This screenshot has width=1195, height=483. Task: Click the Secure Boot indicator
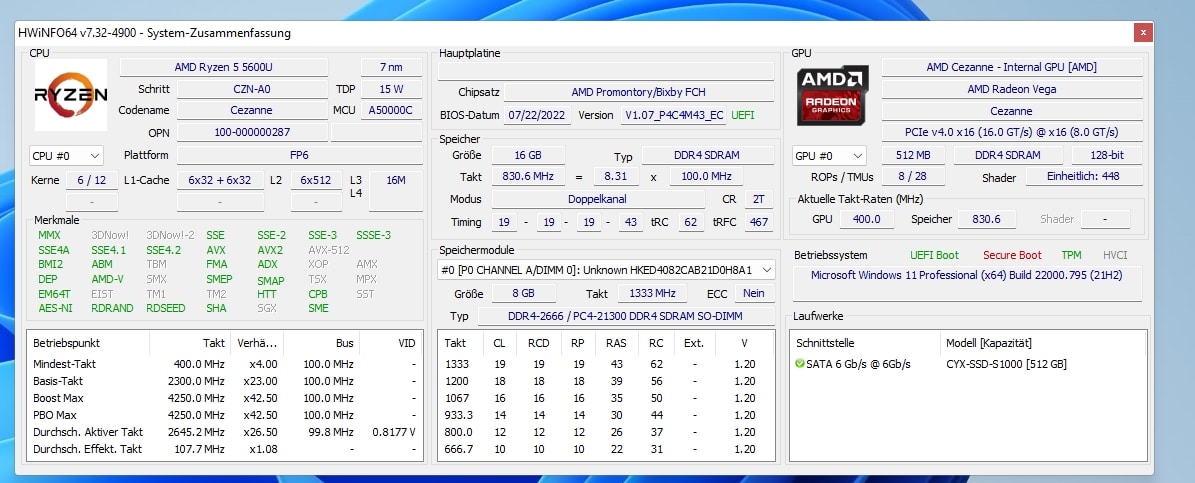coord(1011,255)
